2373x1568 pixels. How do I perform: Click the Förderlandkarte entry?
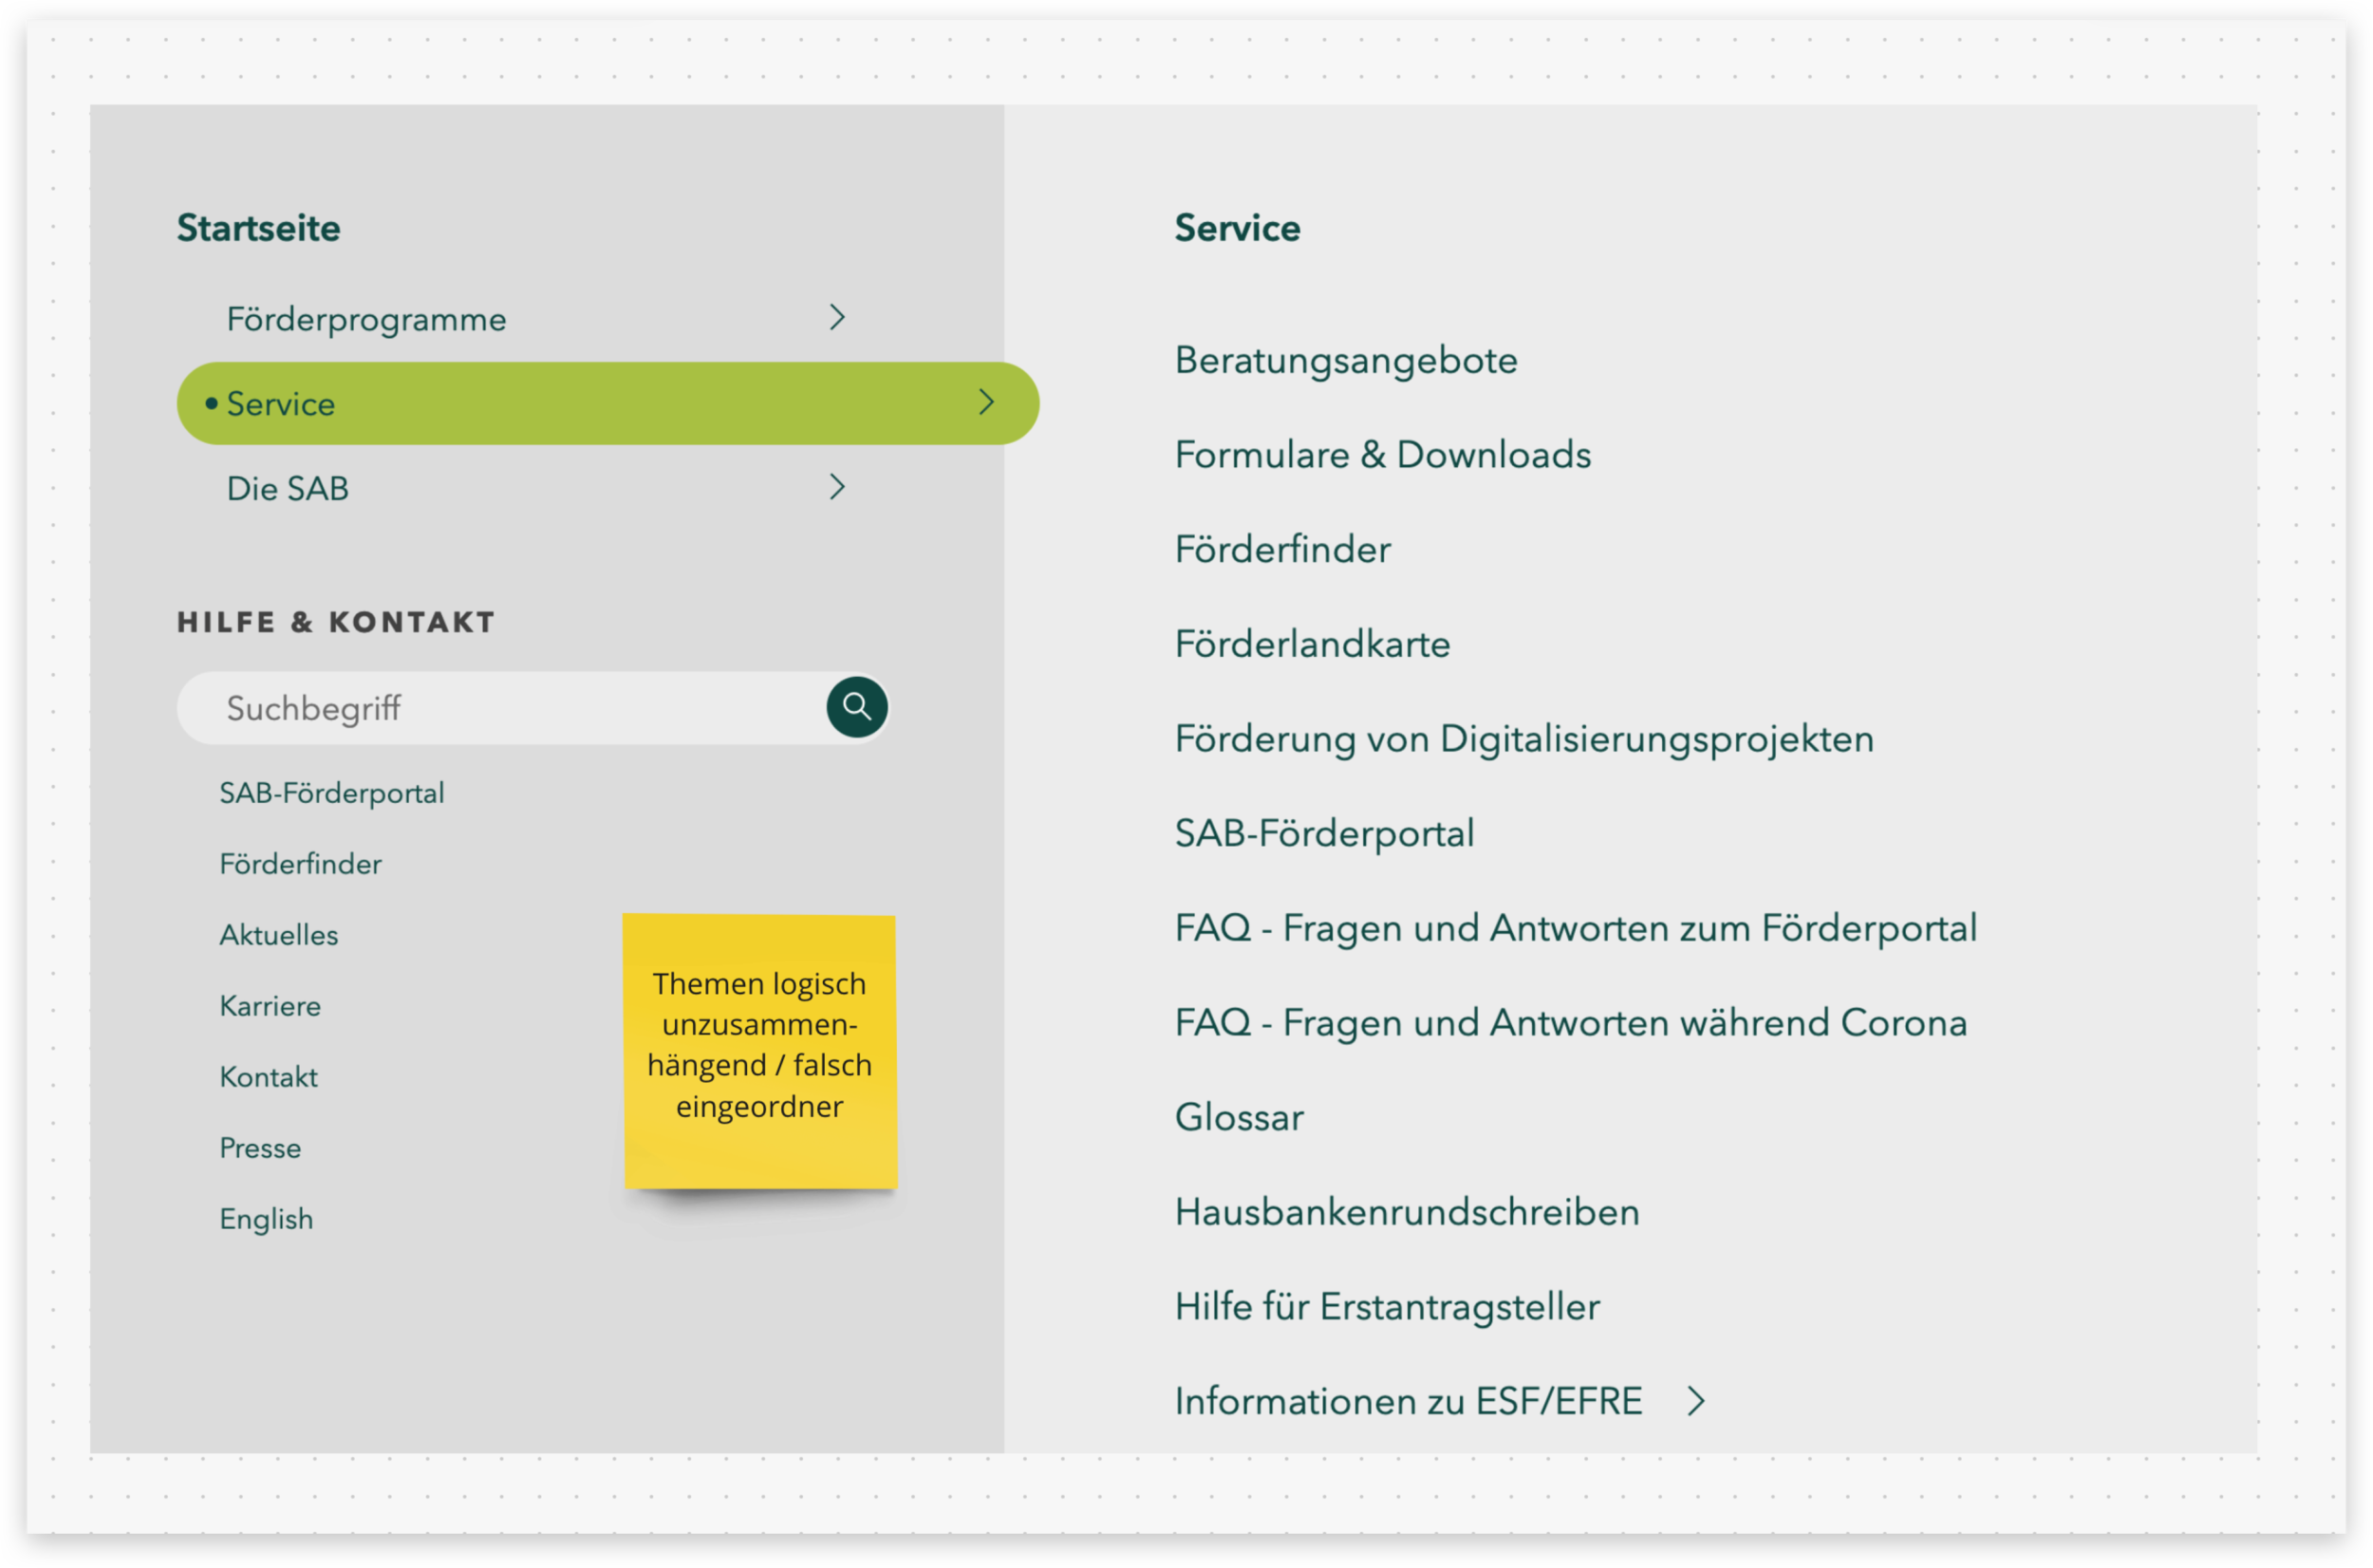[1311, 644]
